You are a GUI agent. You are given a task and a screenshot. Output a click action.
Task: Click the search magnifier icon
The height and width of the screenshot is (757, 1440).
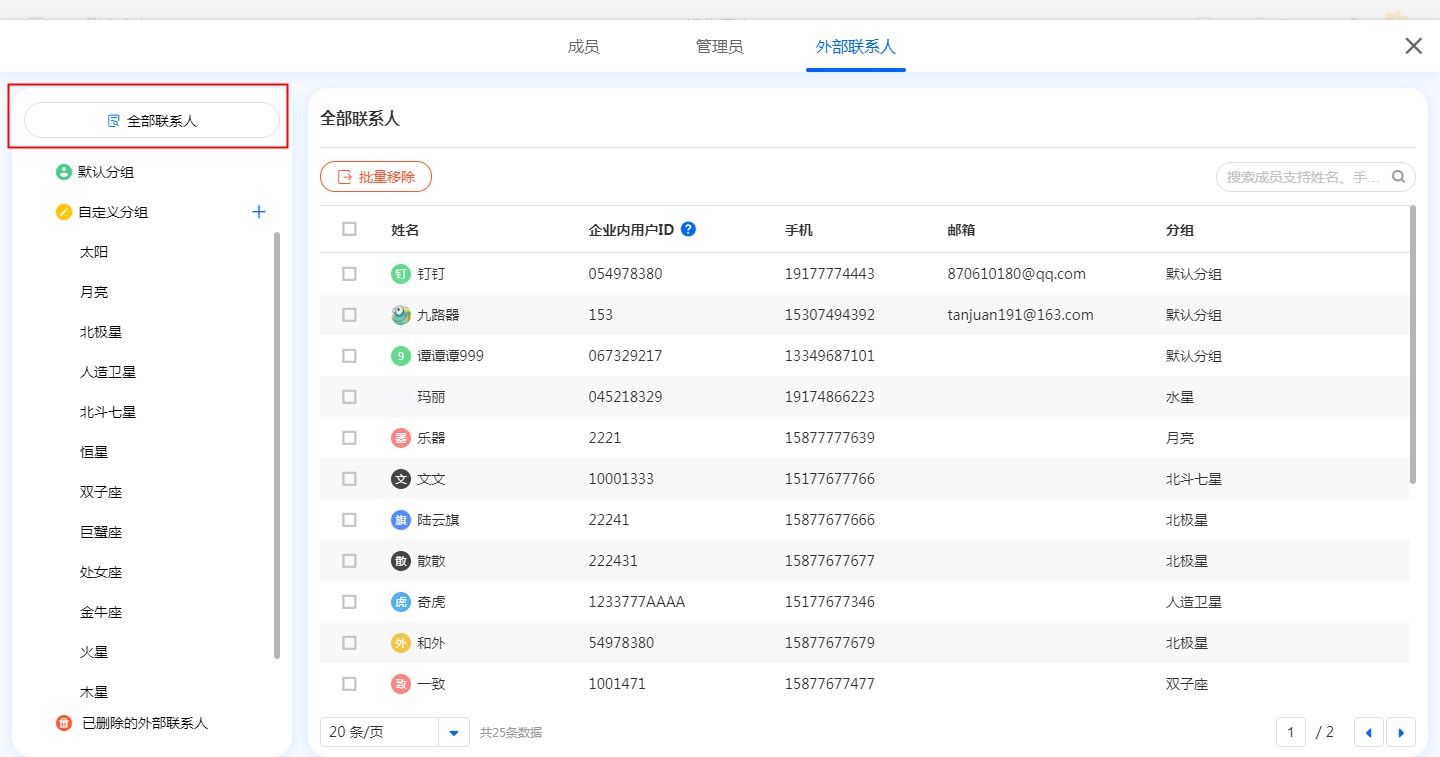pyautogui.click(x=1398, y=177)
